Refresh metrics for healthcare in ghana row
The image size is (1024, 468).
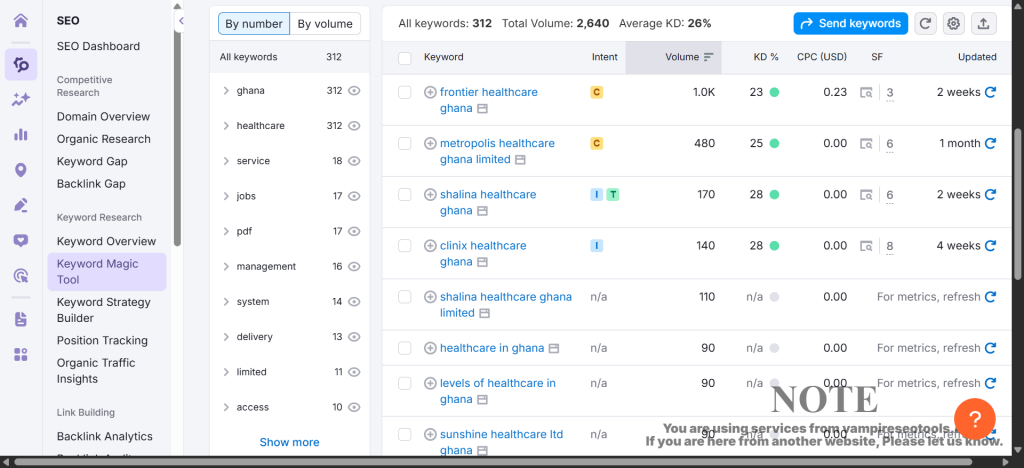click(990, 348)
